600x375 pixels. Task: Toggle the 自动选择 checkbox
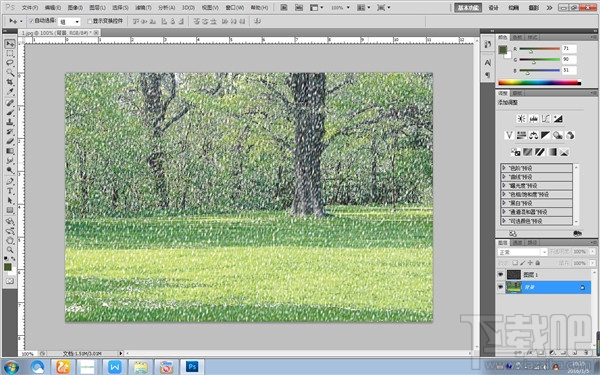[32, 21]
